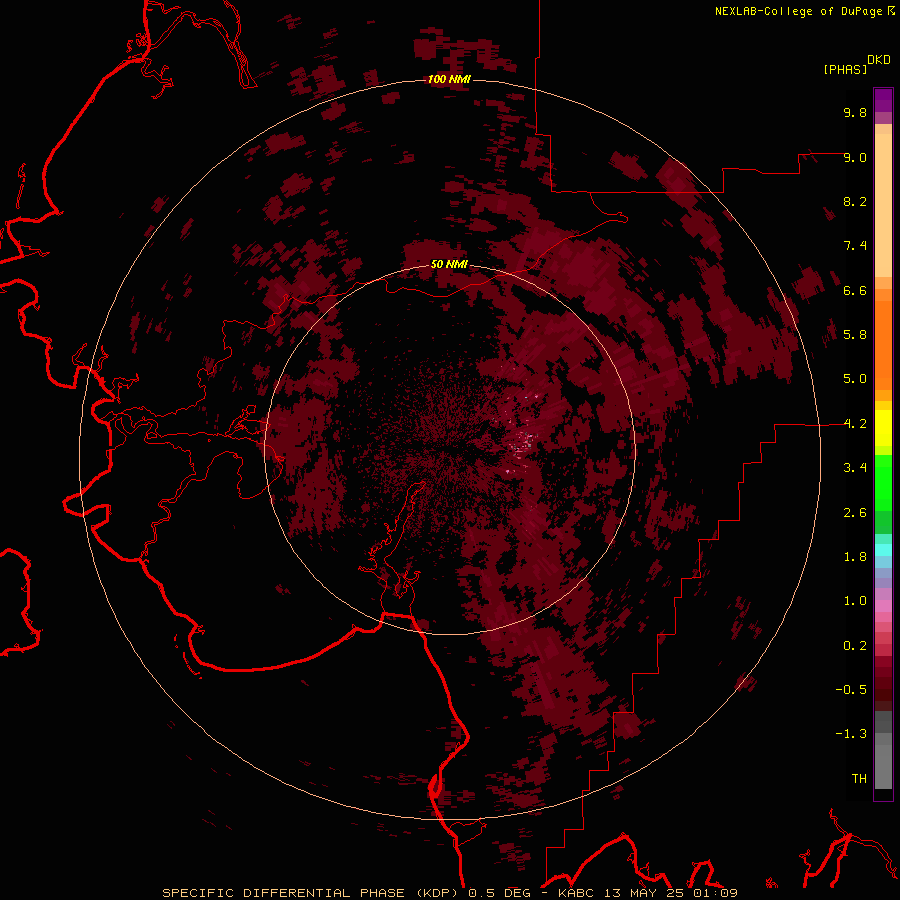Click the pink-white KDP pixels near radar center
Viewport: 900px width, 900px height.
523,442
